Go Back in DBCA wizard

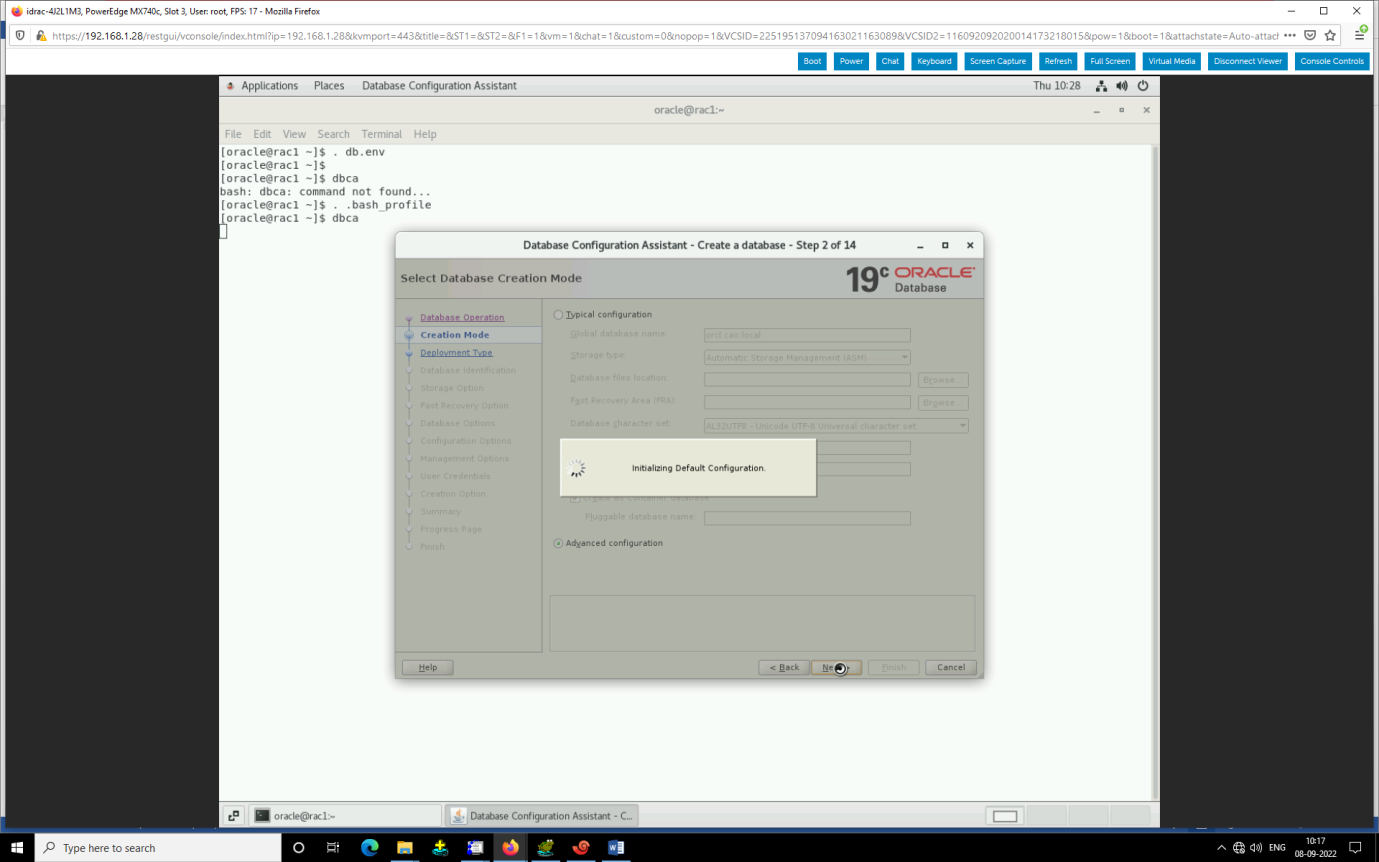(784, 667)
